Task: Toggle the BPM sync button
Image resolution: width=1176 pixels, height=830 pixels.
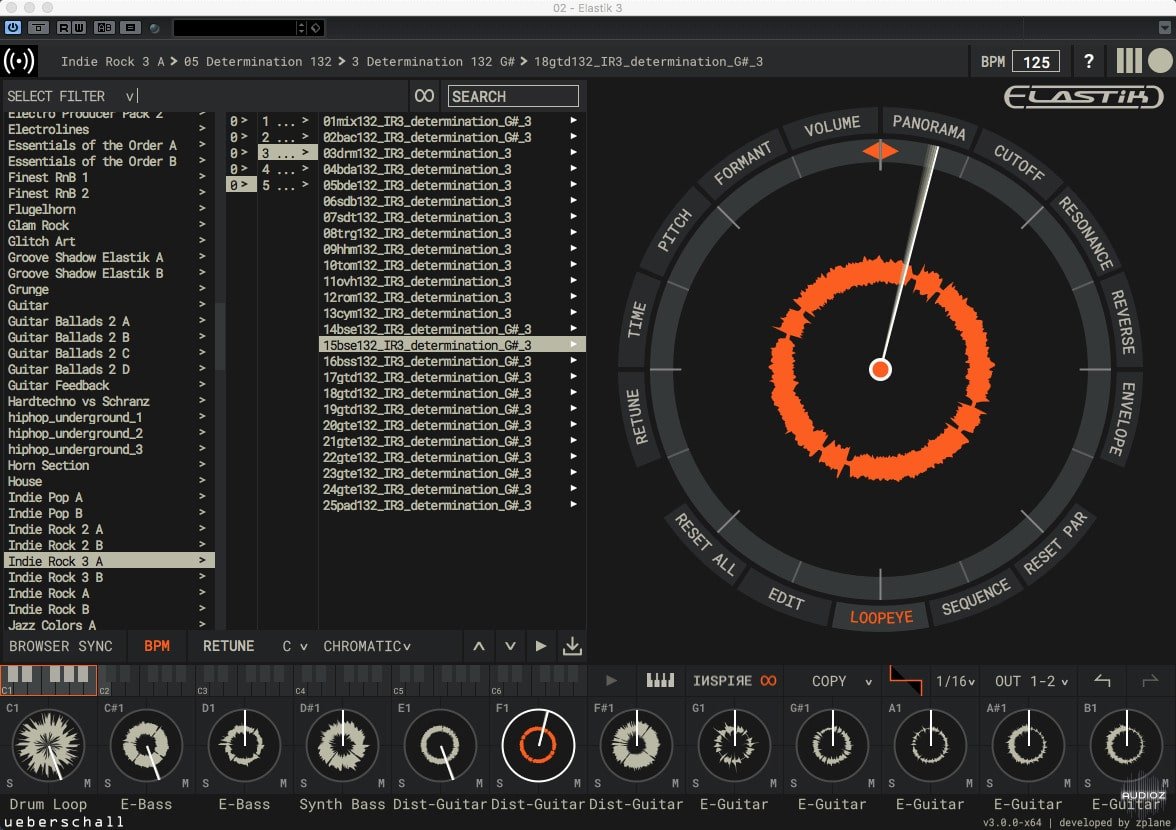Action: (157, 646)
